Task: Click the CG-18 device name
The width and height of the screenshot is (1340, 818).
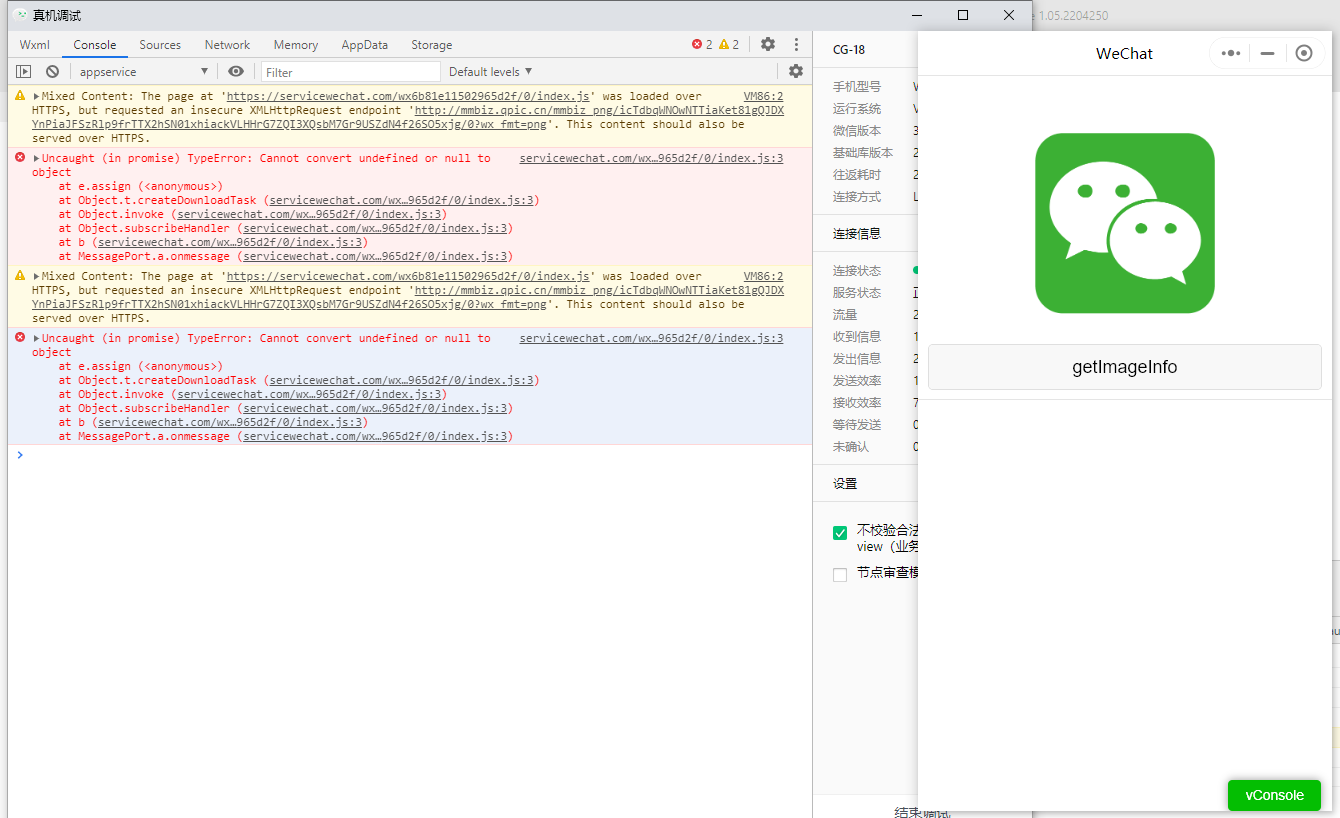Action: pyautogui.click(x=849, y=50)
